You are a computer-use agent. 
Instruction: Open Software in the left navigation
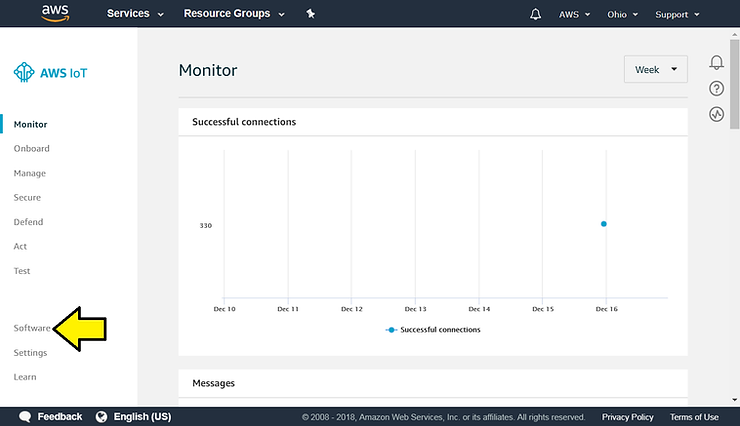32,328
